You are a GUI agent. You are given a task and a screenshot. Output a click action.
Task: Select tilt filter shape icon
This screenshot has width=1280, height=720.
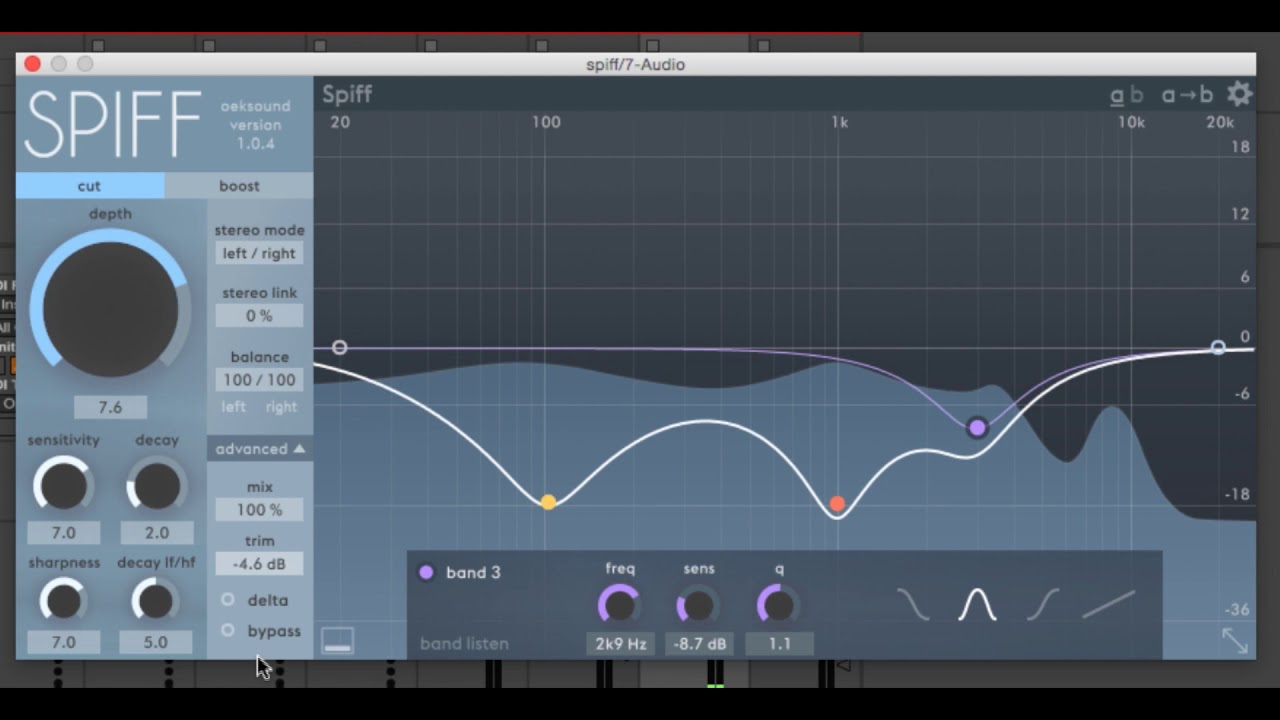(1109, 604)
